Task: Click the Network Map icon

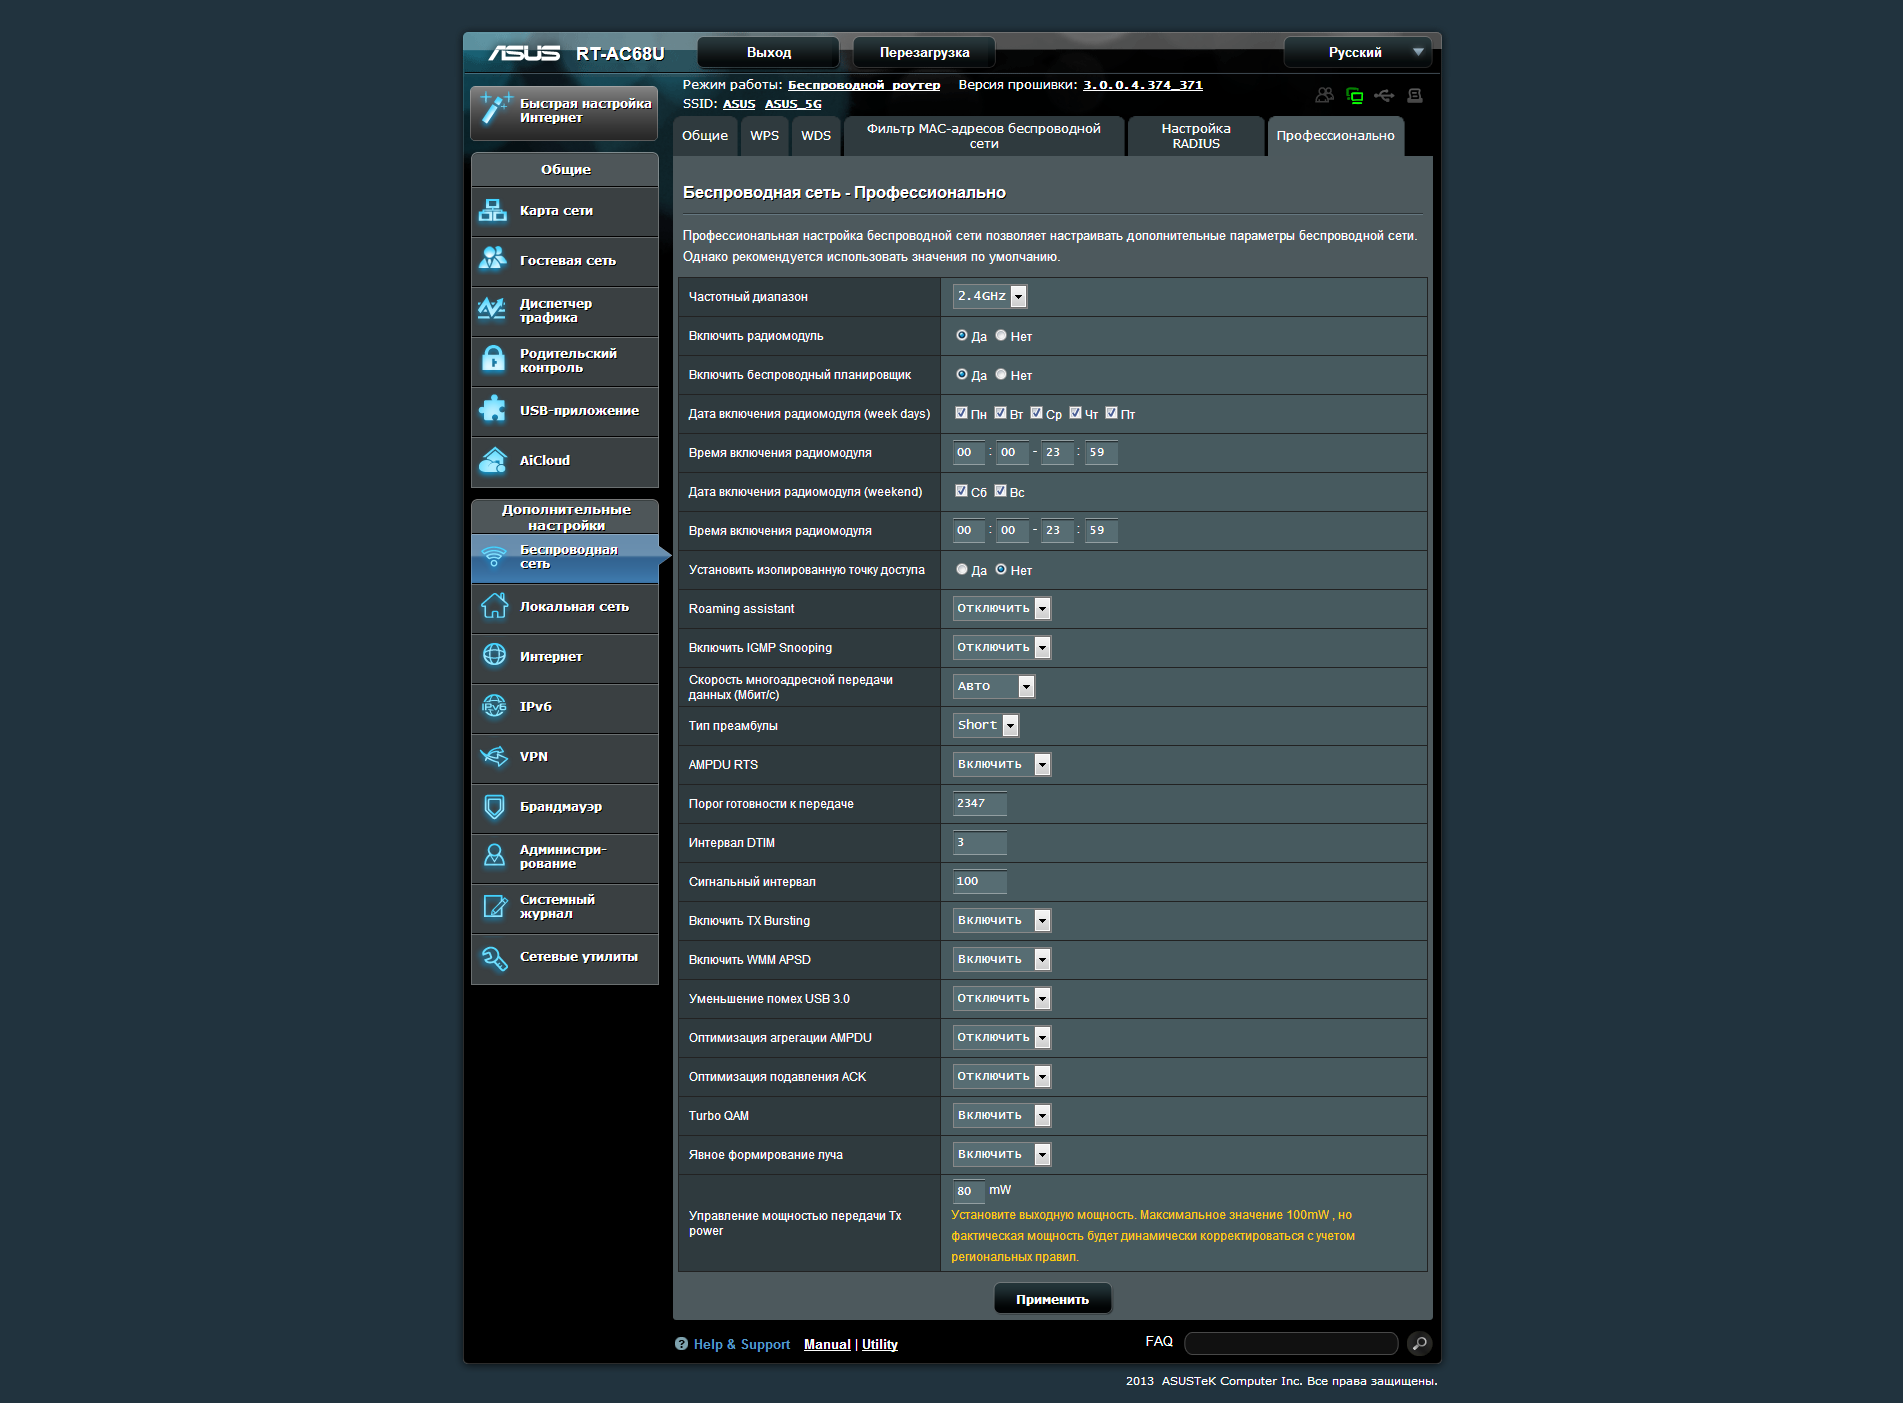Action: pos(493,210)
